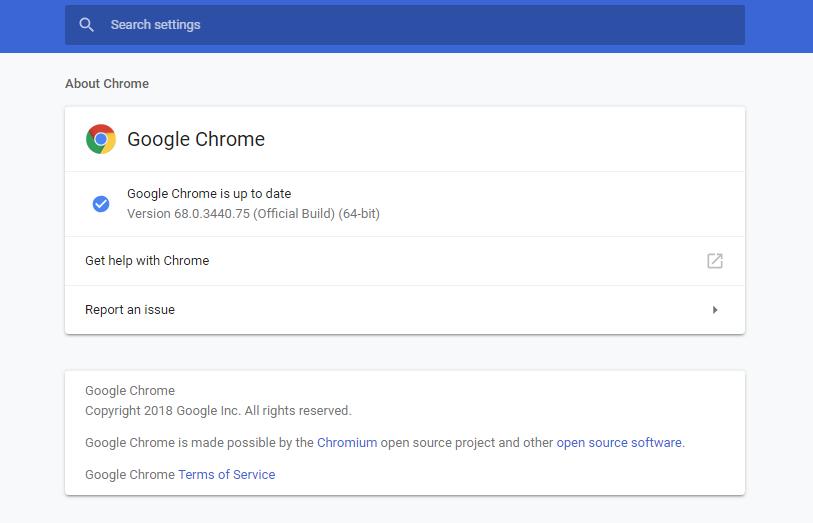The height and width of the screenshot is (523, 813).
Task: Click 'Google Chrome' text before Terms of Service
Action: 130,474
